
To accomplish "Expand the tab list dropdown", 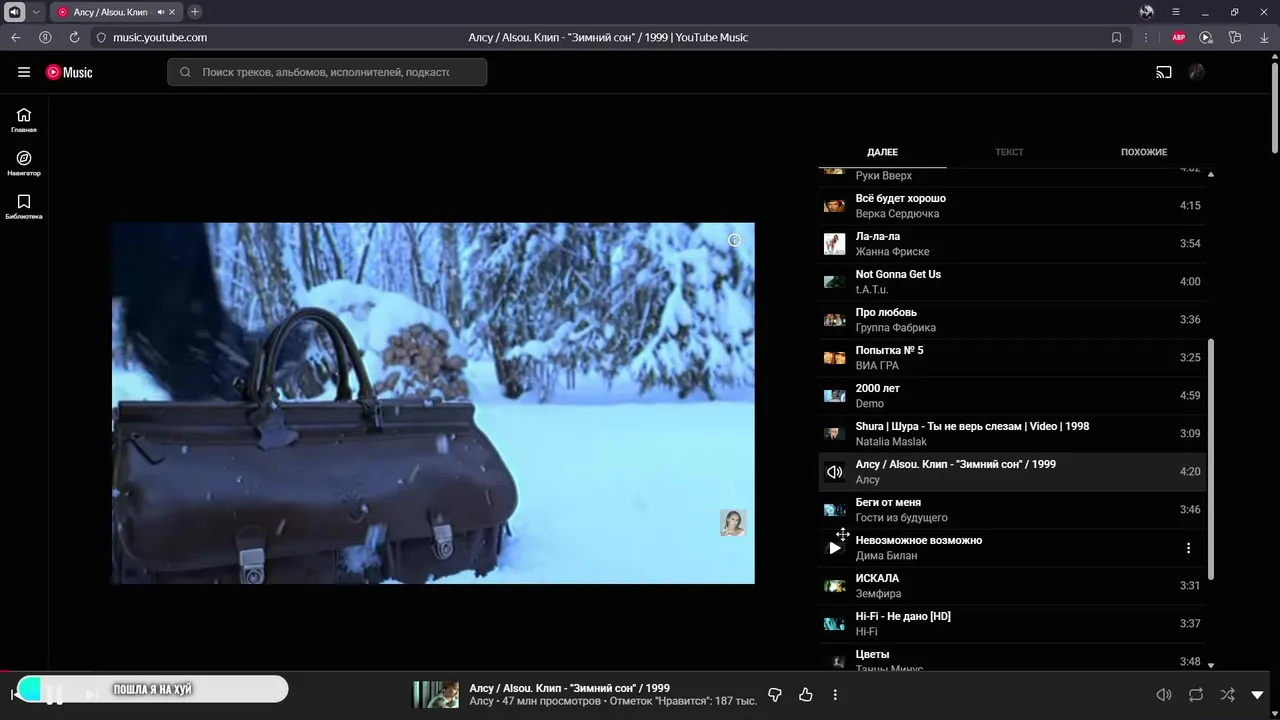I will click(x=36, y=12).
